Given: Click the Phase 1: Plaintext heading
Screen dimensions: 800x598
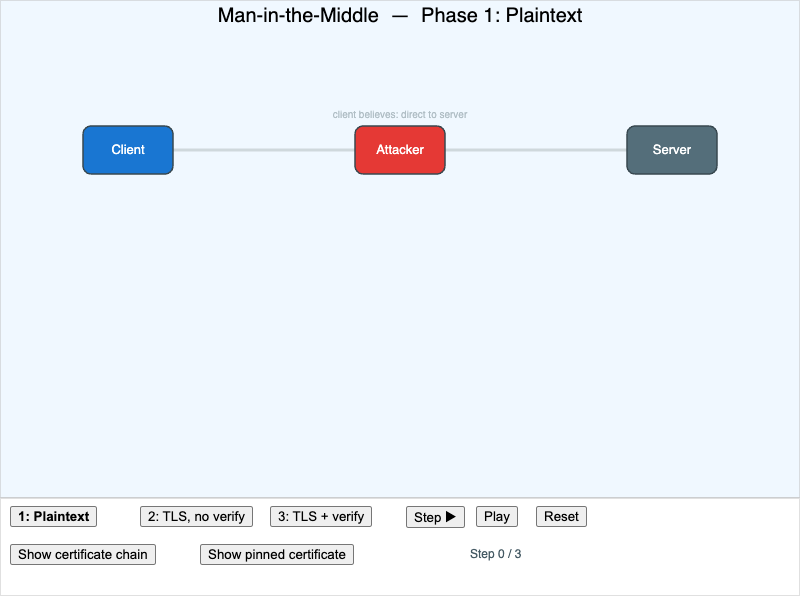Looking at the screenshot, I should (x=502, y=15).
